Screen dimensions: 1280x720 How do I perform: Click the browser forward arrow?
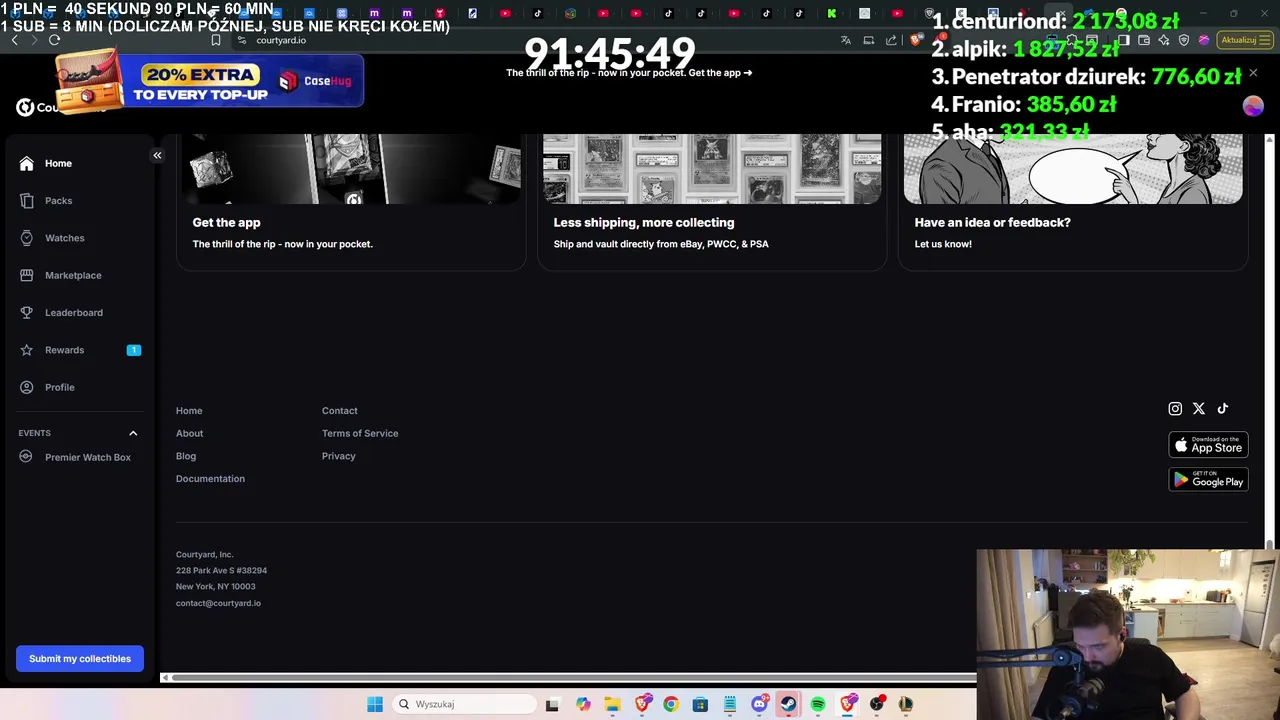click(34, 40)
